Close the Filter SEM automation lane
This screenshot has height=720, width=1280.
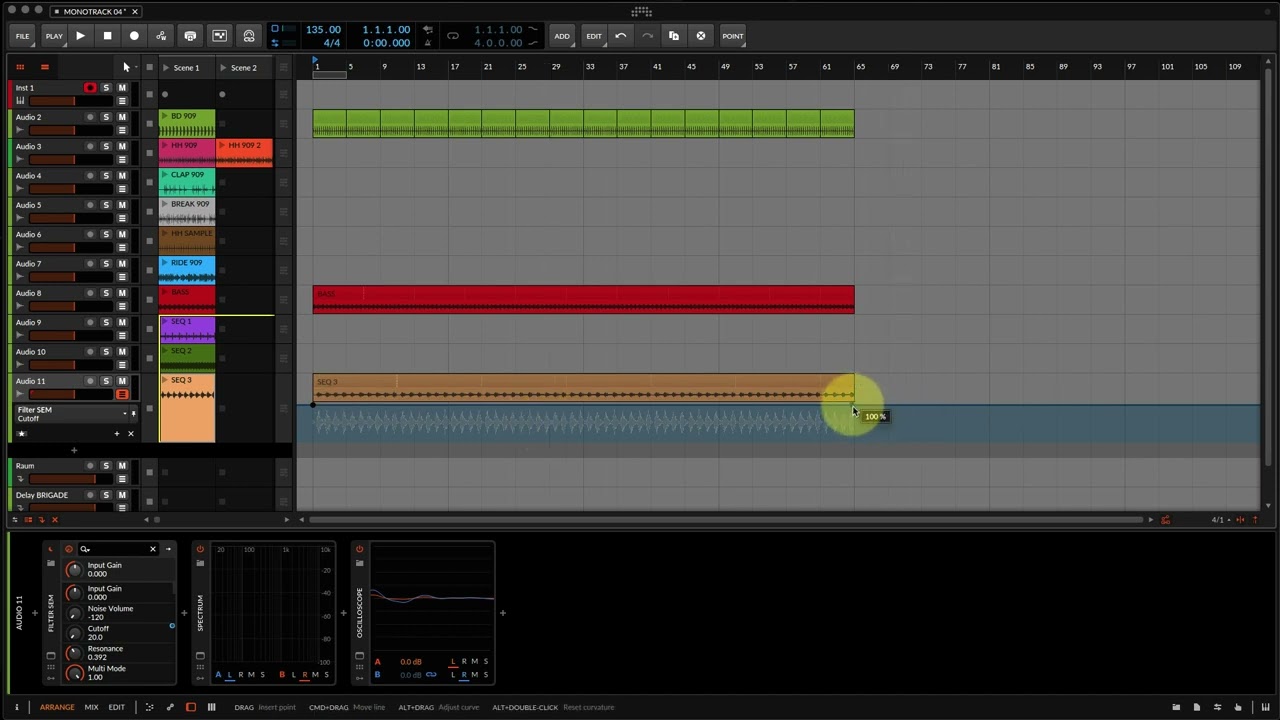click(x=130, y=434)
